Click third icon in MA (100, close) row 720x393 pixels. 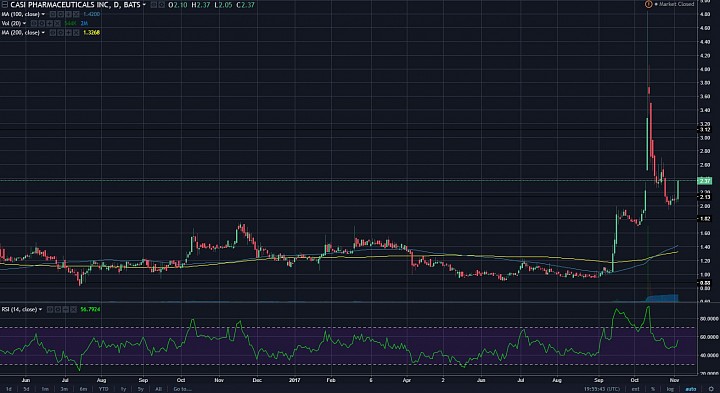[68, 14]
